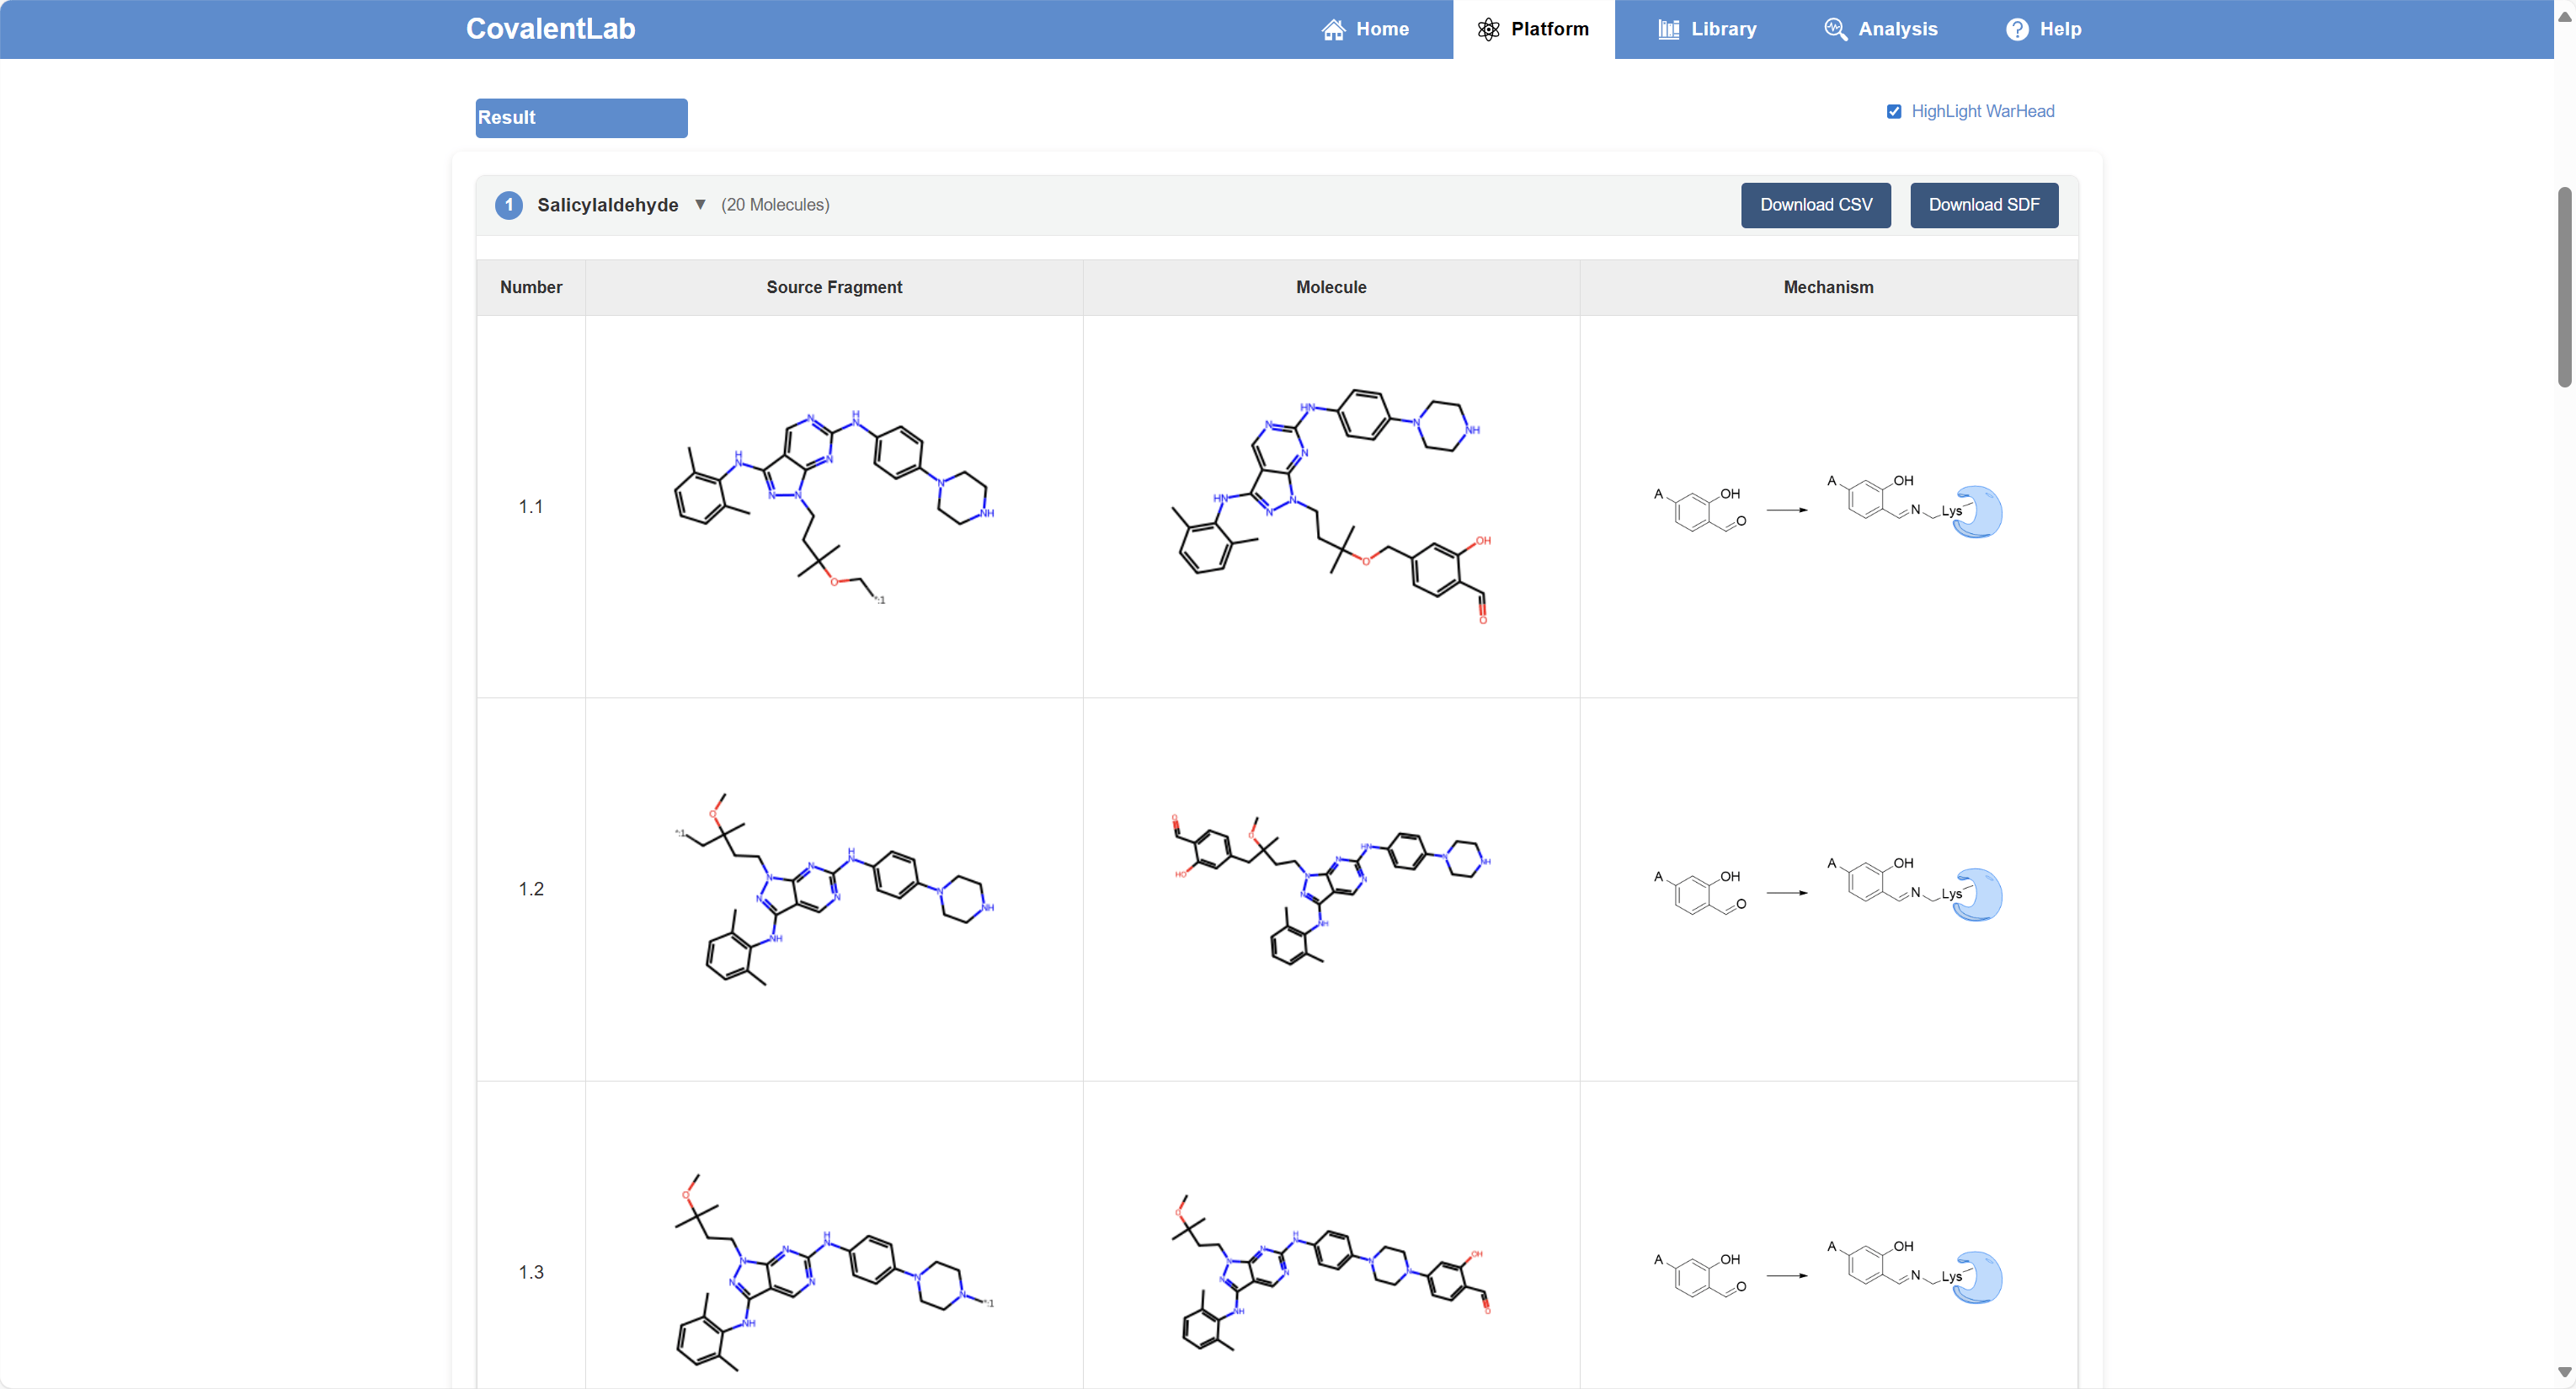Click the Home house icon
Viewport: 2576px width, 1389px height.
[1333, 30]
